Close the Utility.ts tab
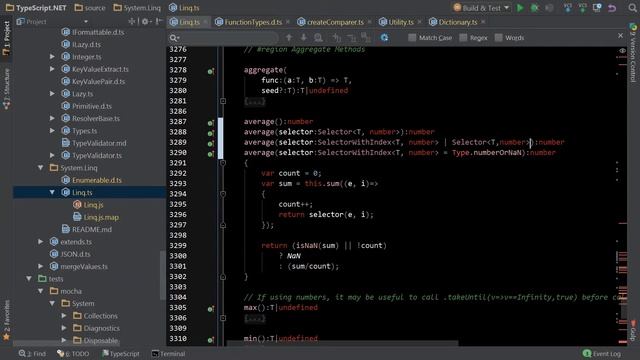Screen dimensions: 640x360 coord(420,22)
